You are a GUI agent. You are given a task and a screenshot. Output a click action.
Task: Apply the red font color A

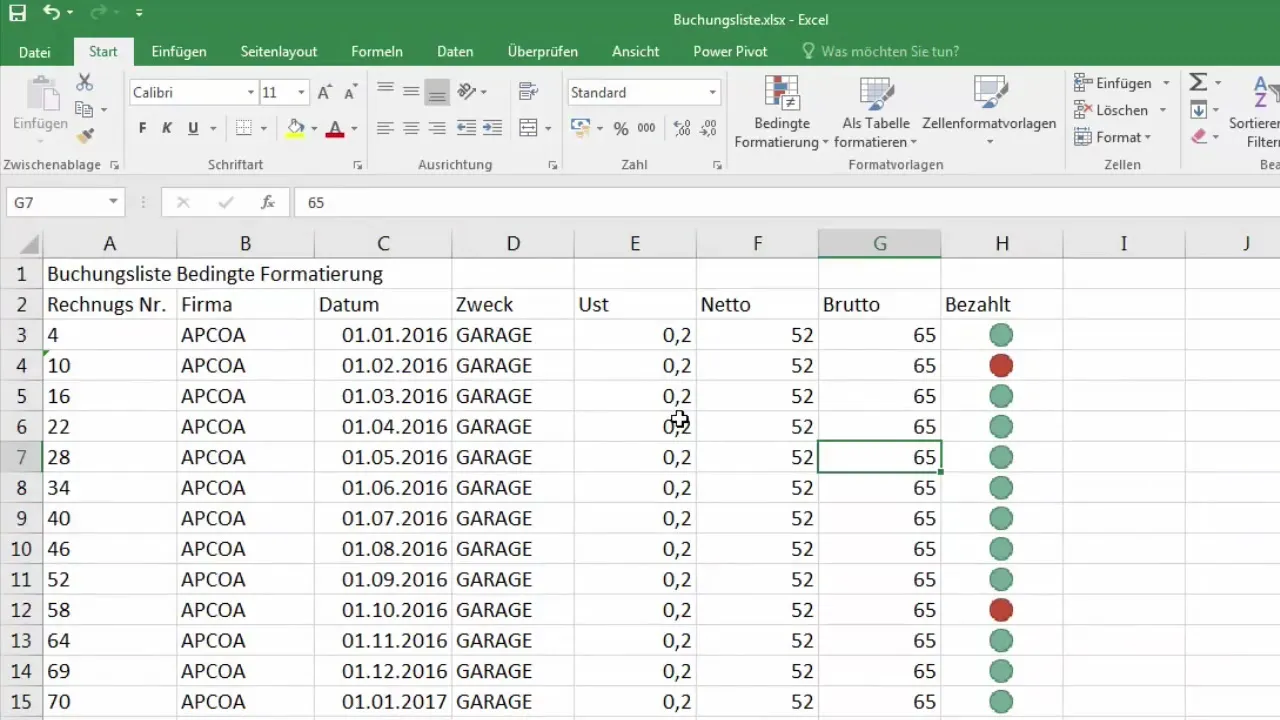click(334, 128)
